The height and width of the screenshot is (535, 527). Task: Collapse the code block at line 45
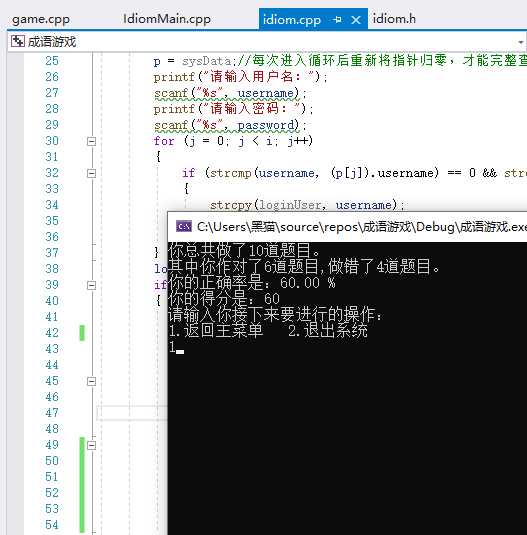91,381
